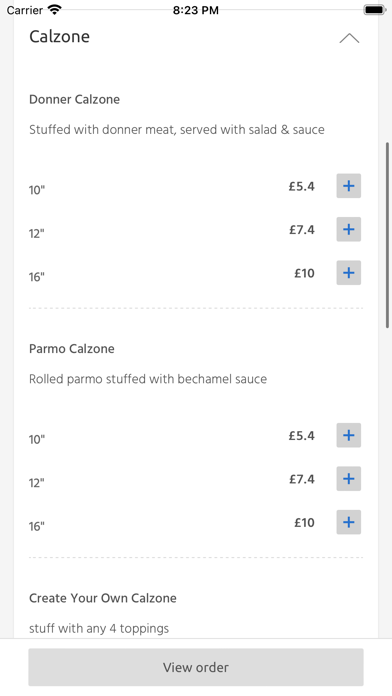Add 12" Donner Calzone with plus icon
Image resolution: width=392 pixels, height=696 pixels.
pyautogui.click(x=348, y=229)
